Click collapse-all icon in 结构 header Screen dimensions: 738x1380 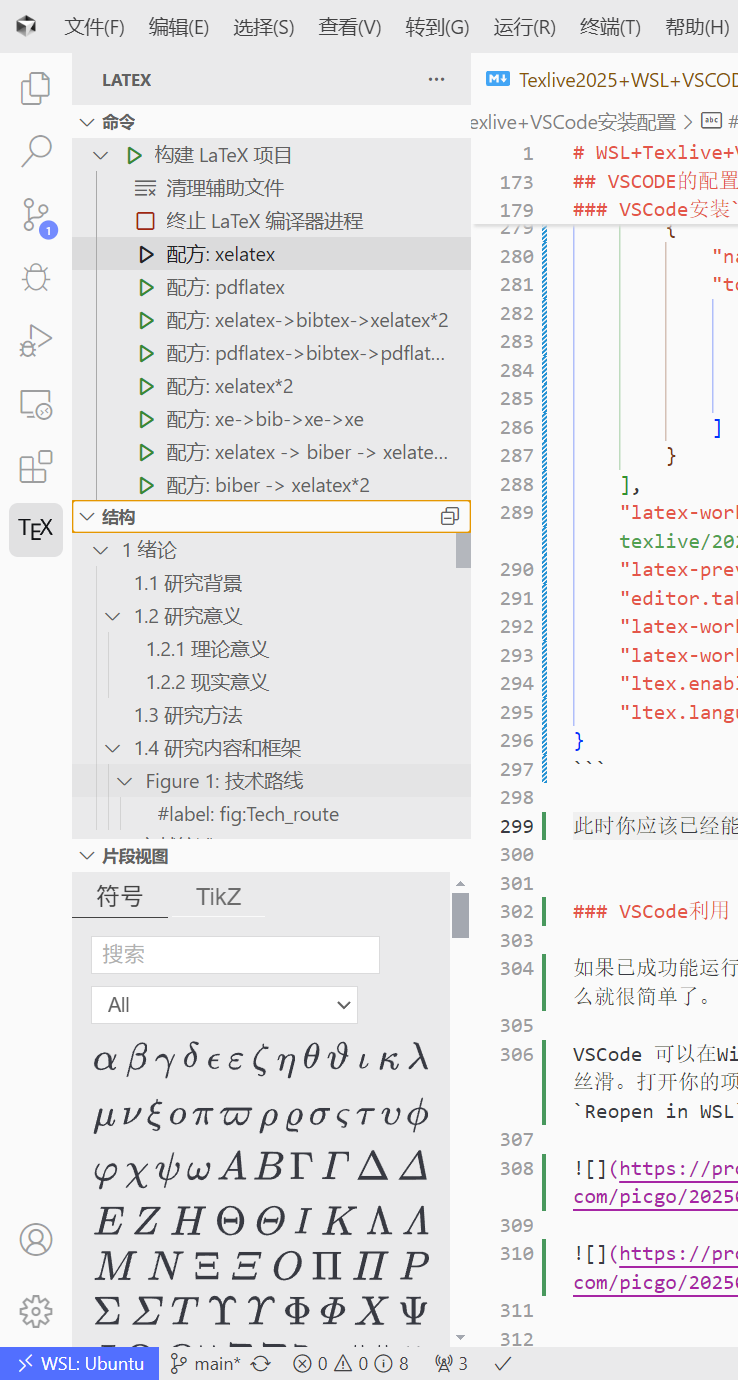click(x=450, y=517)
